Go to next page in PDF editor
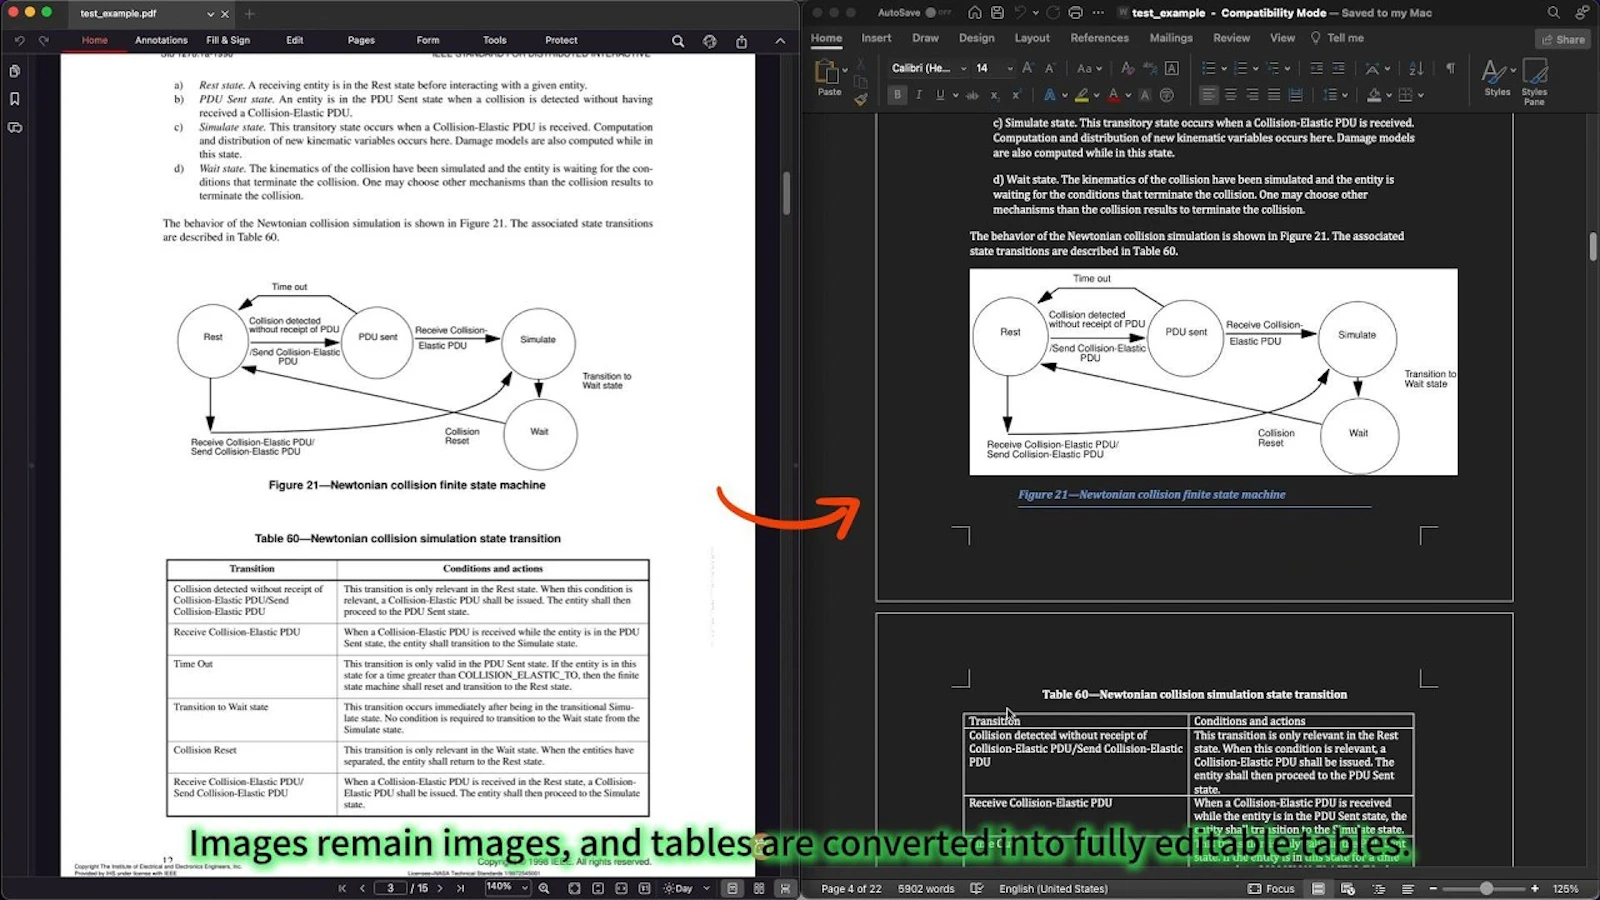The height and width of the screenshot is (900, 1600). tap(440, 888)
